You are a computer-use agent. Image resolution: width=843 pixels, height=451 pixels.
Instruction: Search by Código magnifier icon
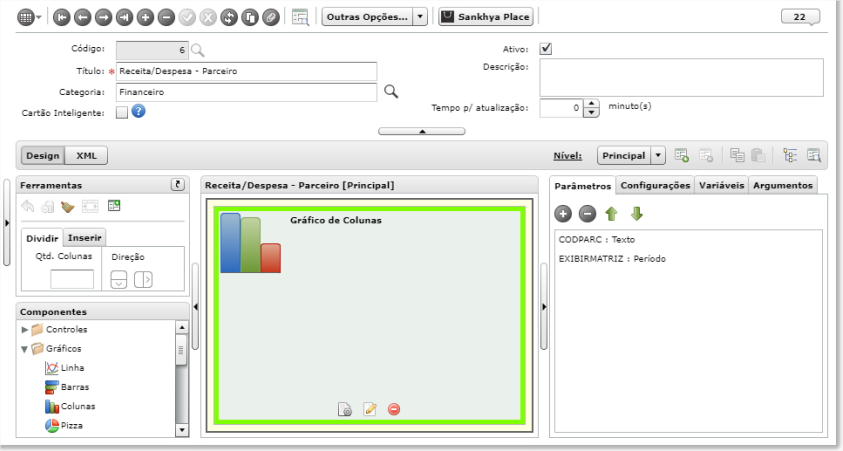point(198,51)
